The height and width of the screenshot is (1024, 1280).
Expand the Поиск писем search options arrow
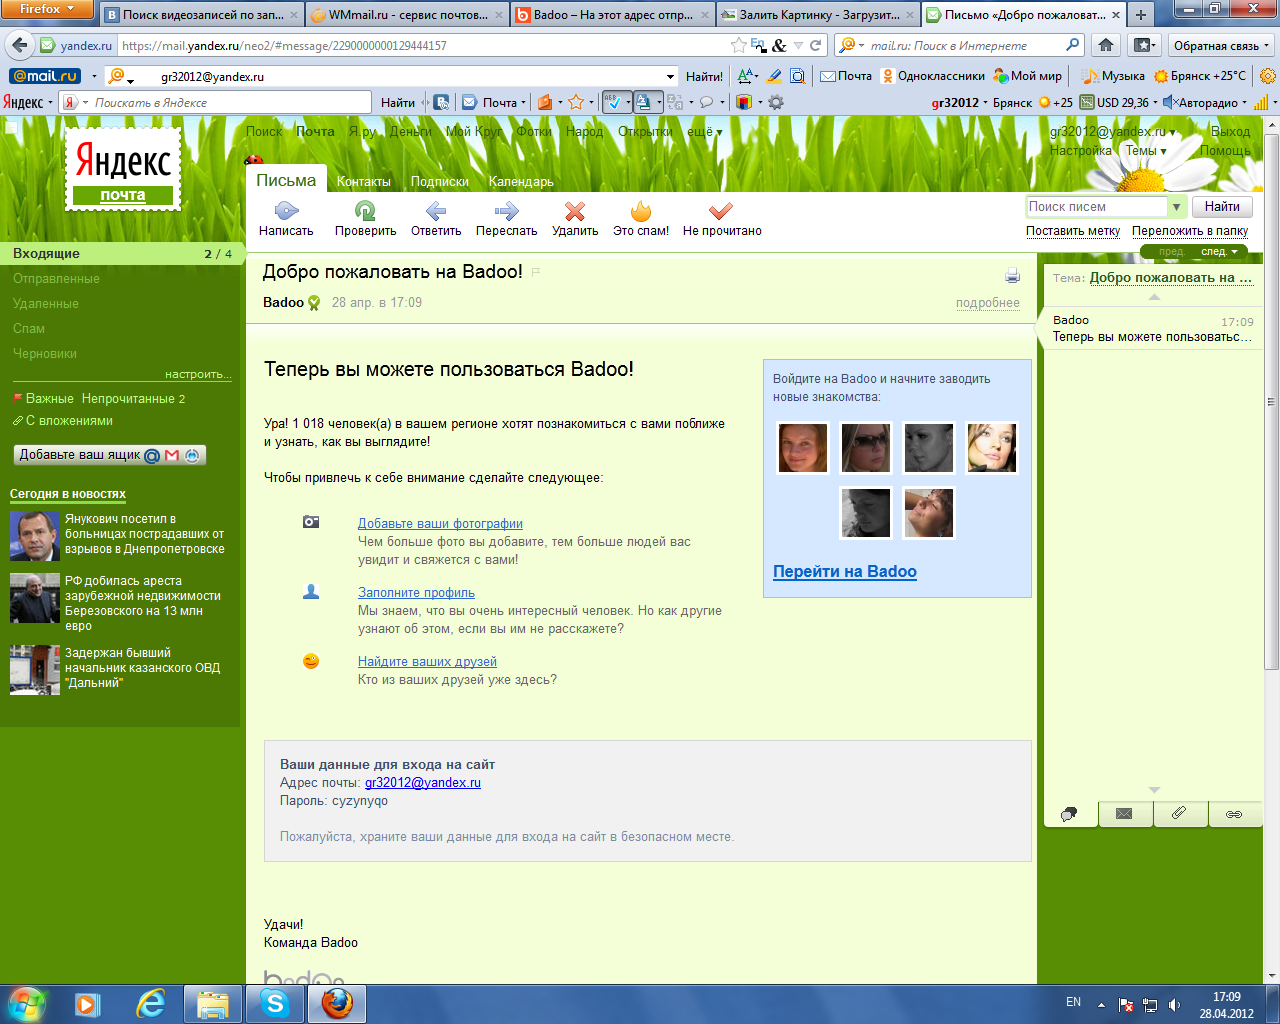1176,207
